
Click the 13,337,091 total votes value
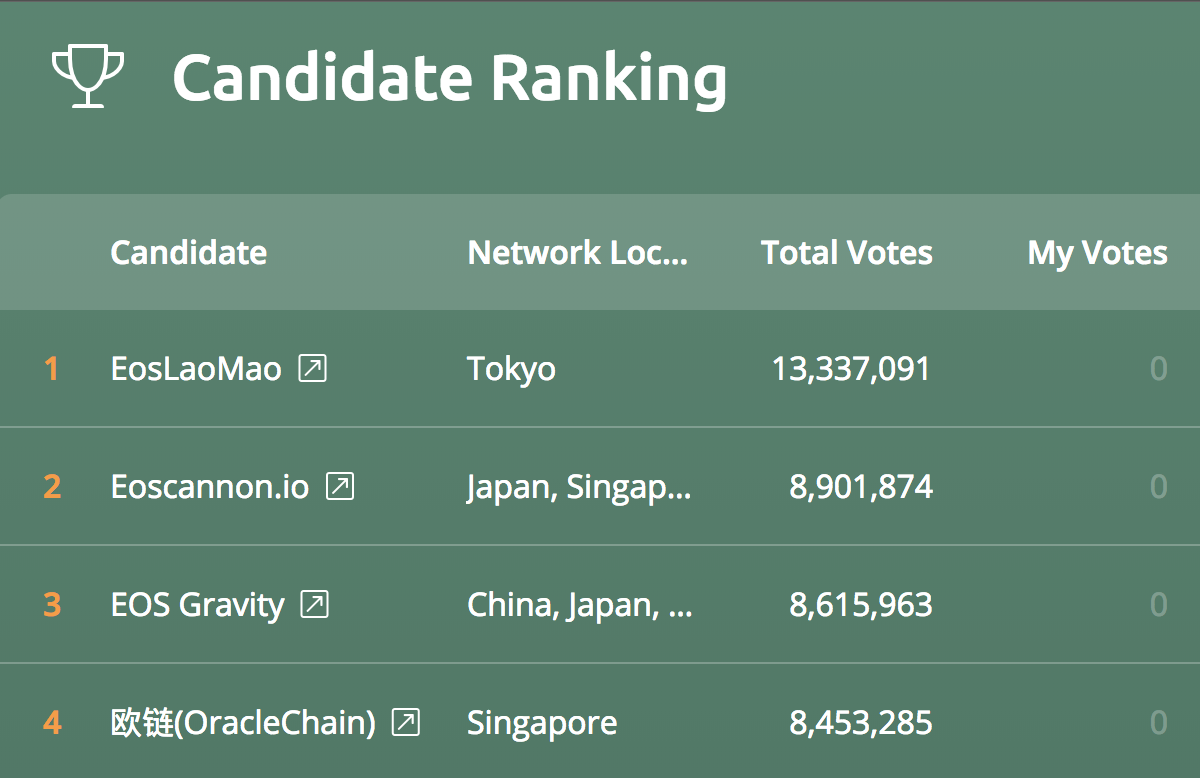[x=851, y=369]
